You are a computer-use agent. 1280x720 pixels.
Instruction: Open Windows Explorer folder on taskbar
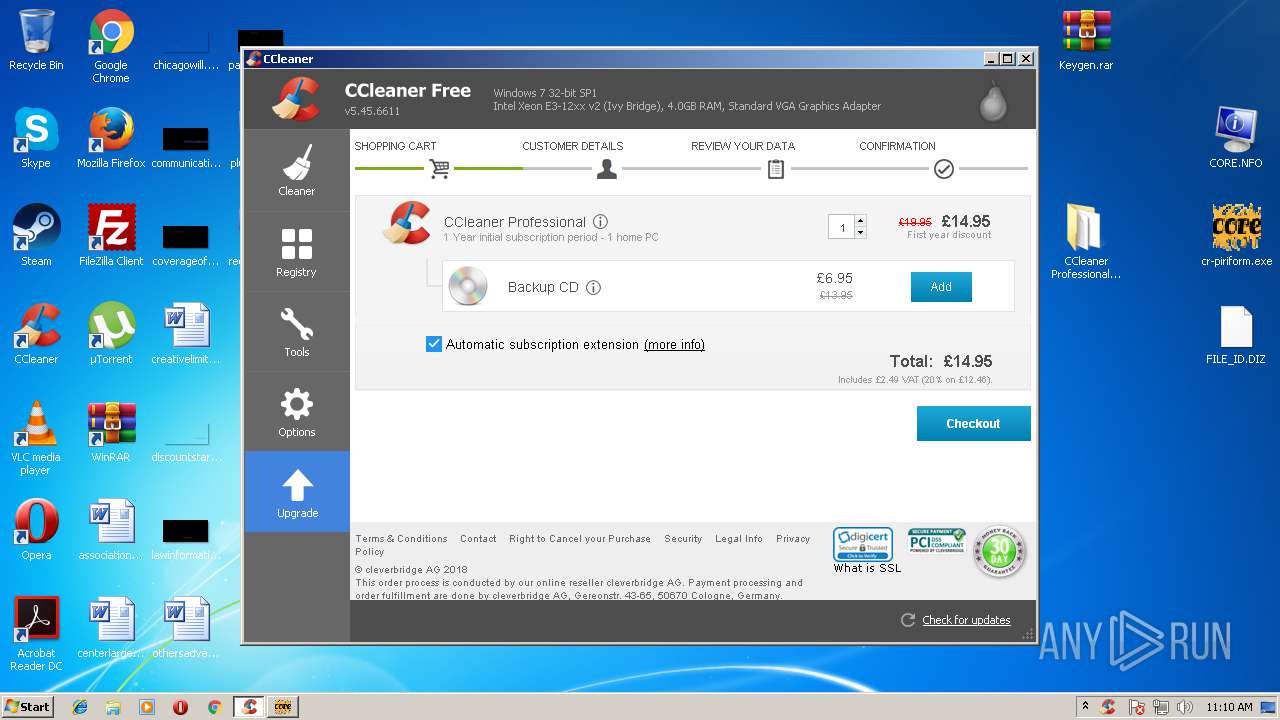[x=114, y=707]
